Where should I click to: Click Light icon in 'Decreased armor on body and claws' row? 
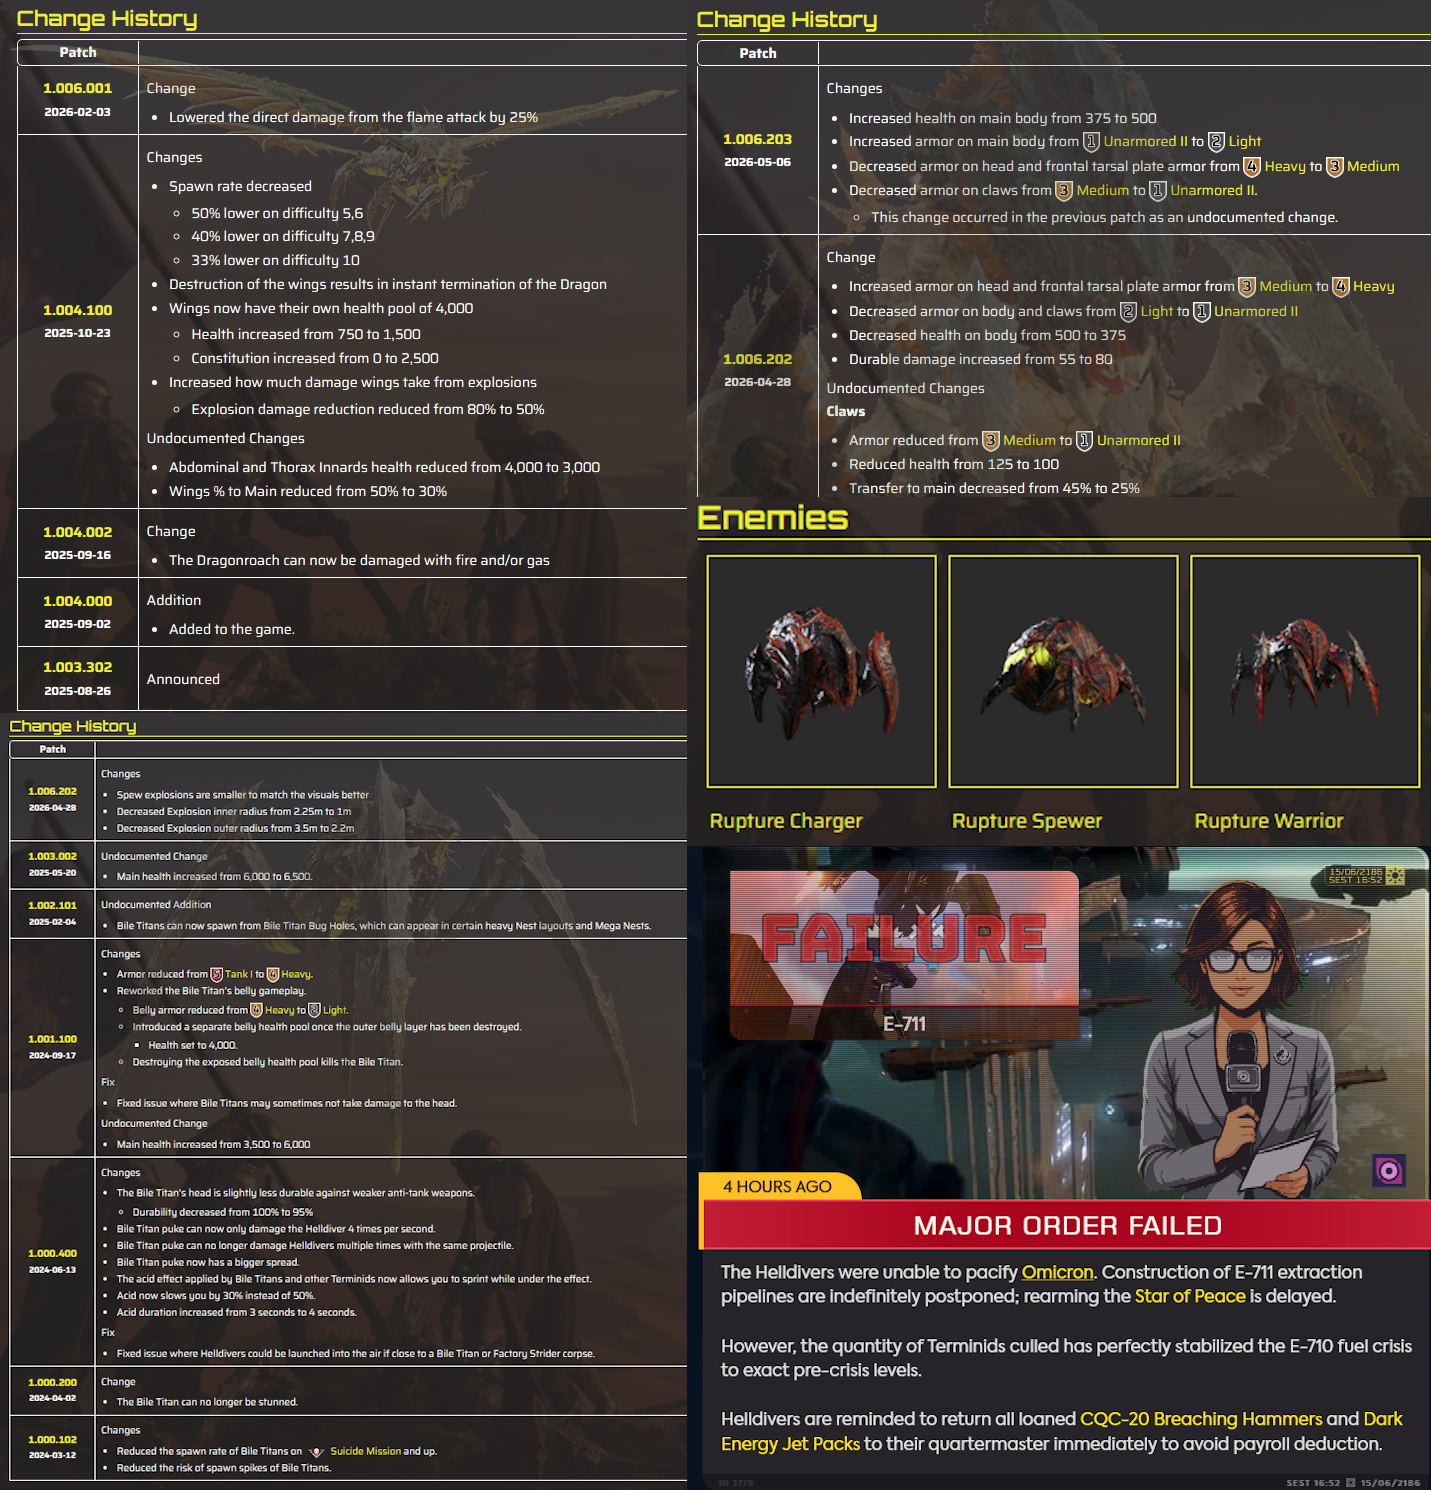[x=1128, y=312]
